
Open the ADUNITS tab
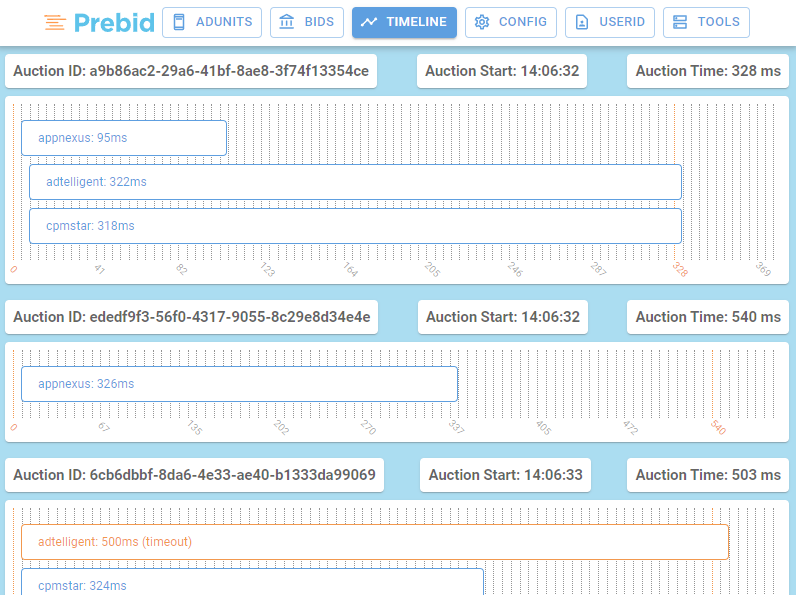point(212,22)
